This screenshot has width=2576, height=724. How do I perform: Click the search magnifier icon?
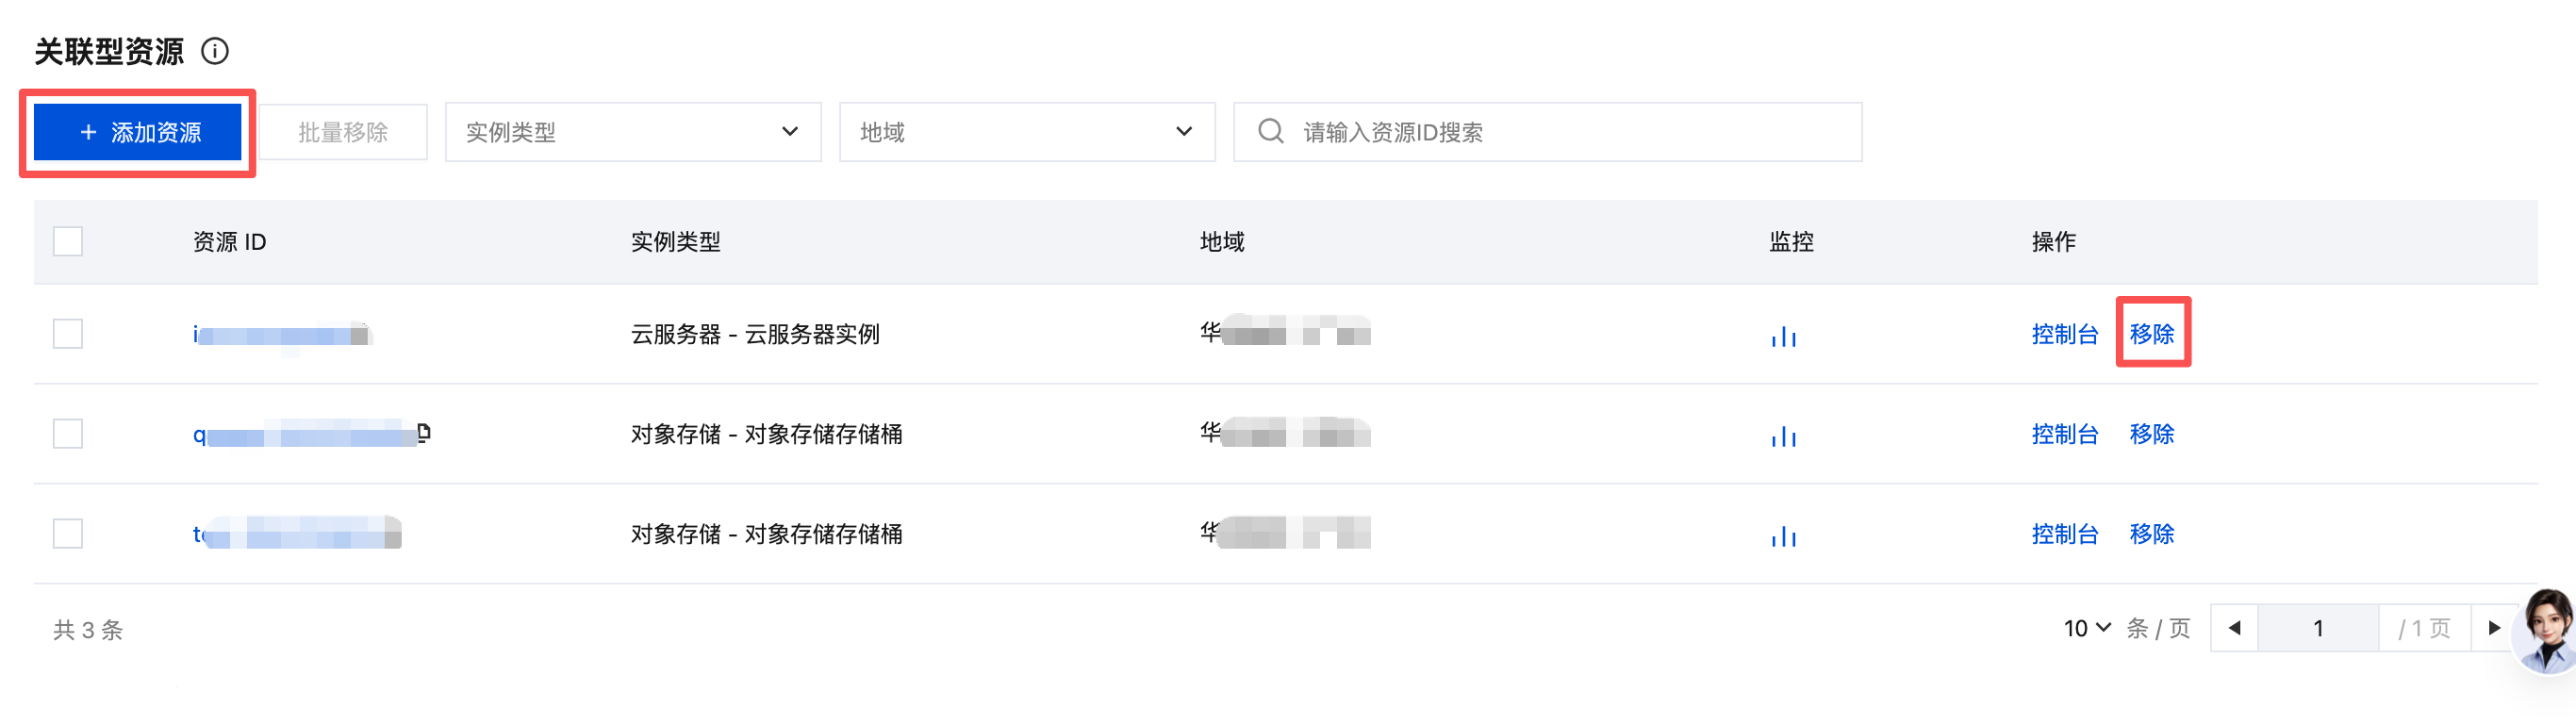tap(1270, 131)
